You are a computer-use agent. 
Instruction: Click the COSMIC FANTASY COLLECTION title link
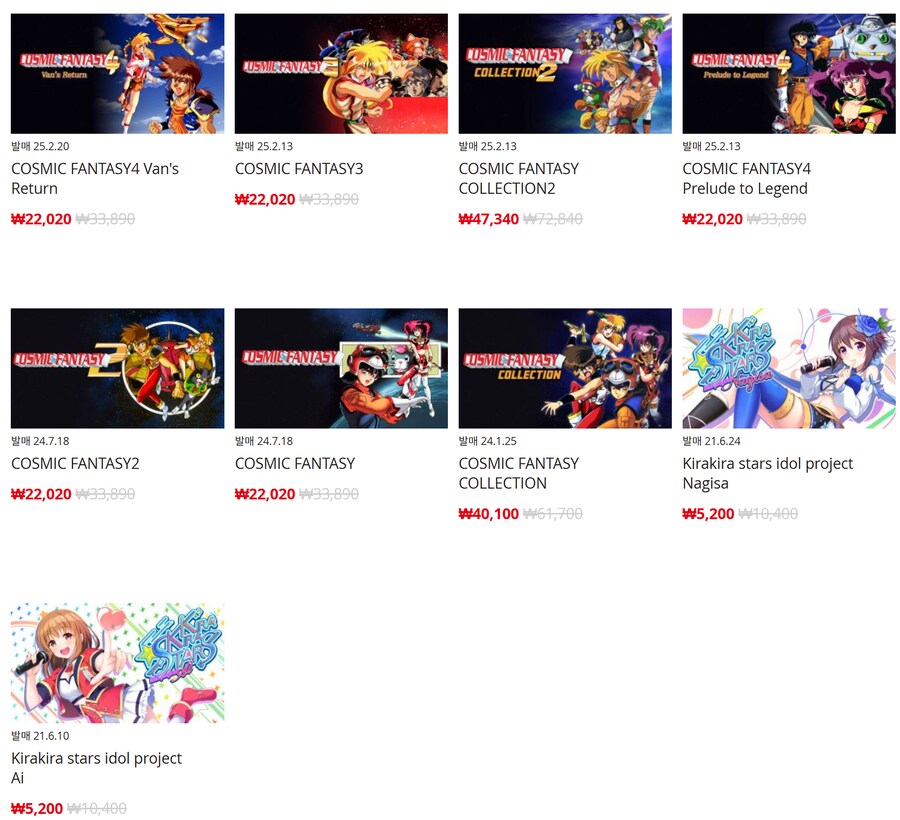[519, 473]
